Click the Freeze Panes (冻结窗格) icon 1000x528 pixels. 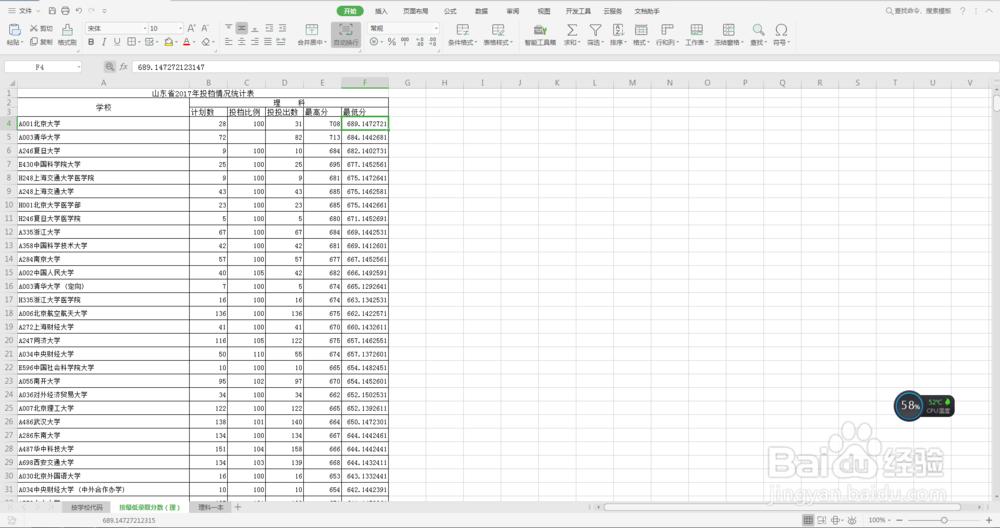click(x=728, y=29)
